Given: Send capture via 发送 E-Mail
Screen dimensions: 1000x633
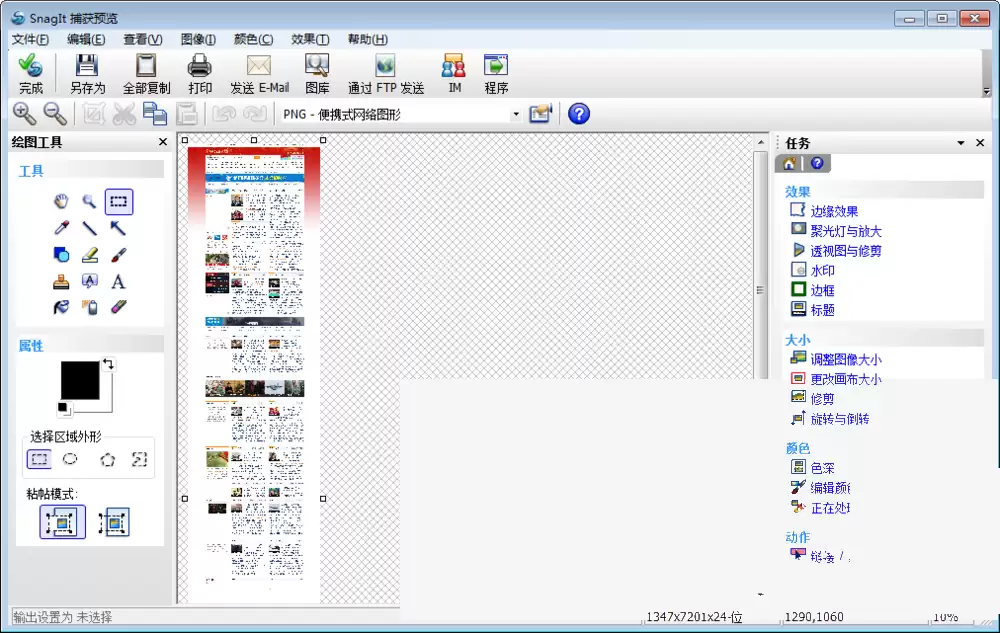Looking at the screenshot, I should [x=260, y=75].
